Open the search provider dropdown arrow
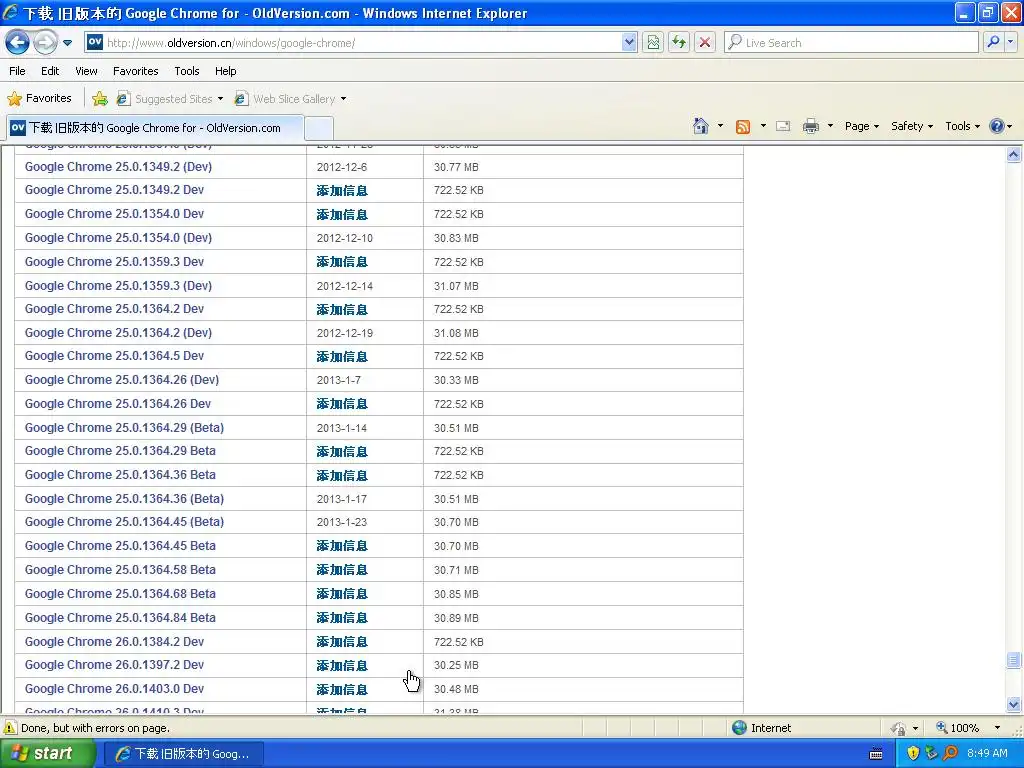The height and width of the screenshot is (768, 1024). point(1011,43)
